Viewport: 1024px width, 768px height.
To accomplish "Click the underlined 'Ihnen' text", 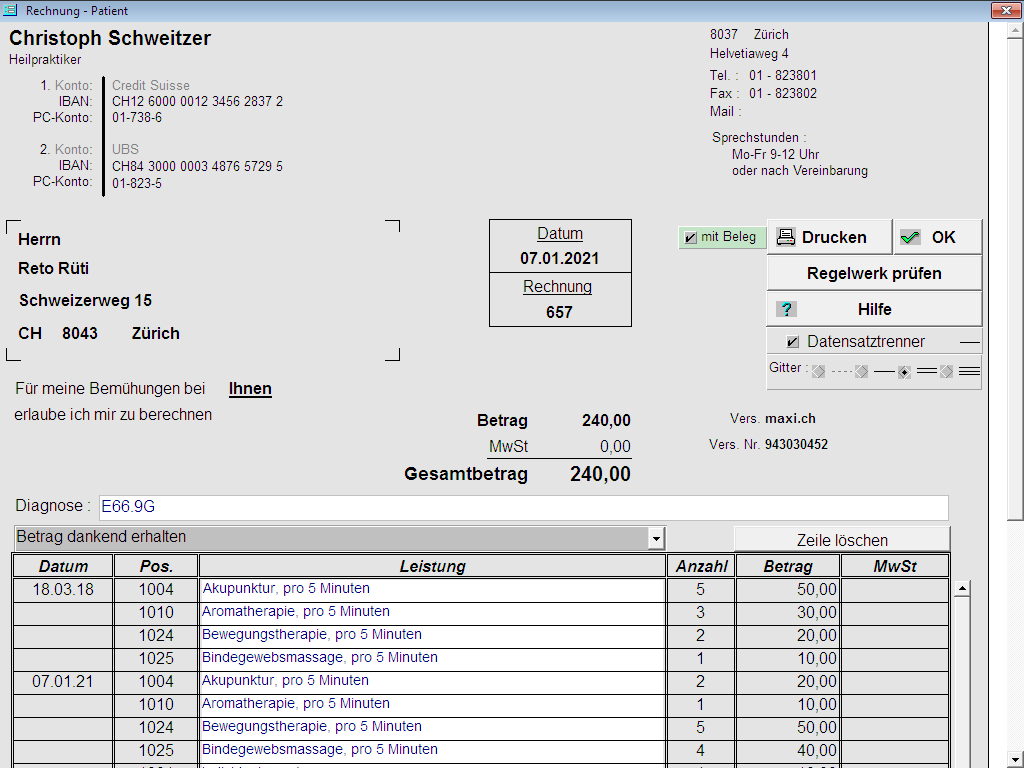I will pyautogui.click(x=250, y=389).
